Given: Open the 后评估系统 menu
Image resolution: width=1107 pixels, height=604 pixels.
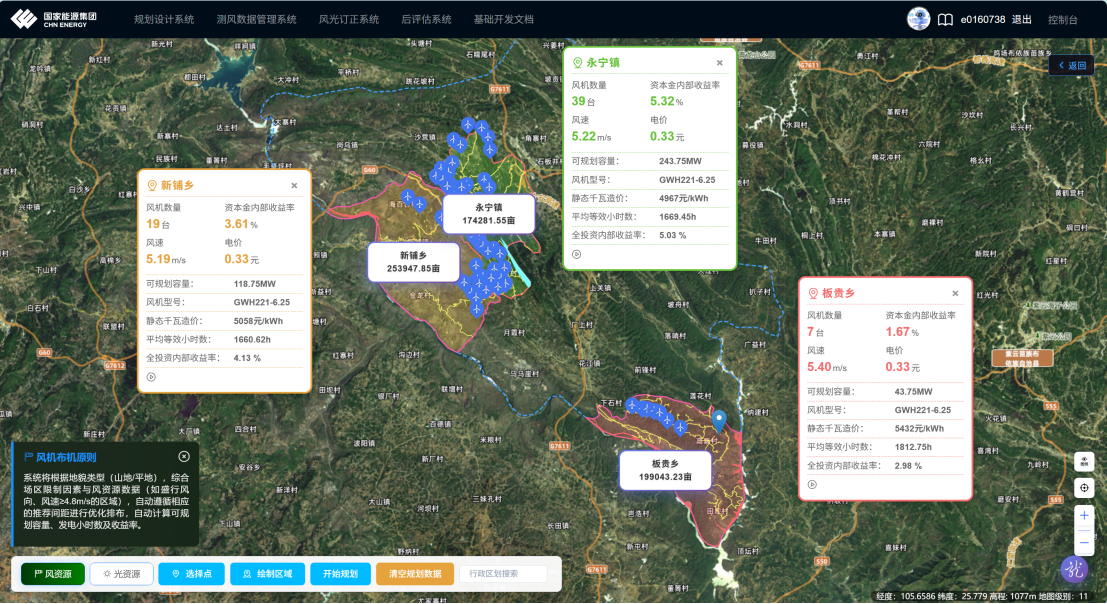Looking at the screenshot, I should point(426,20).
